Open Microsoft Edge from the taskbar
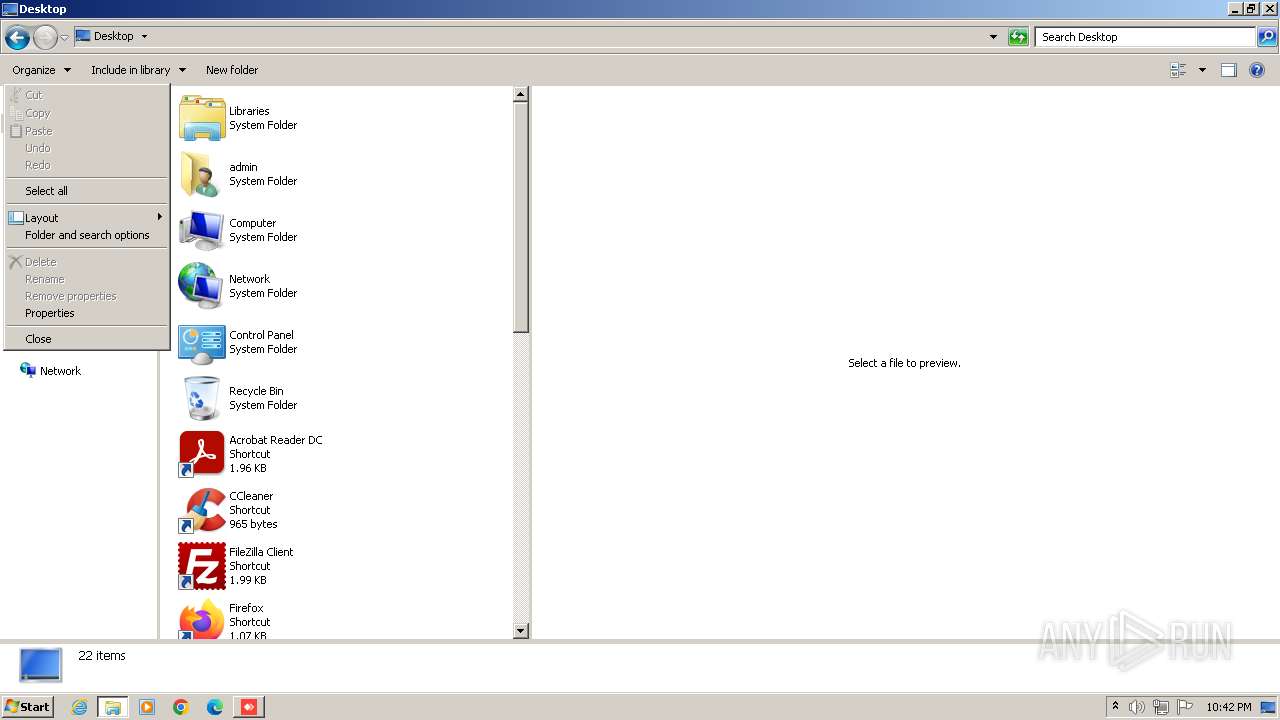 [x=215, y=707]
